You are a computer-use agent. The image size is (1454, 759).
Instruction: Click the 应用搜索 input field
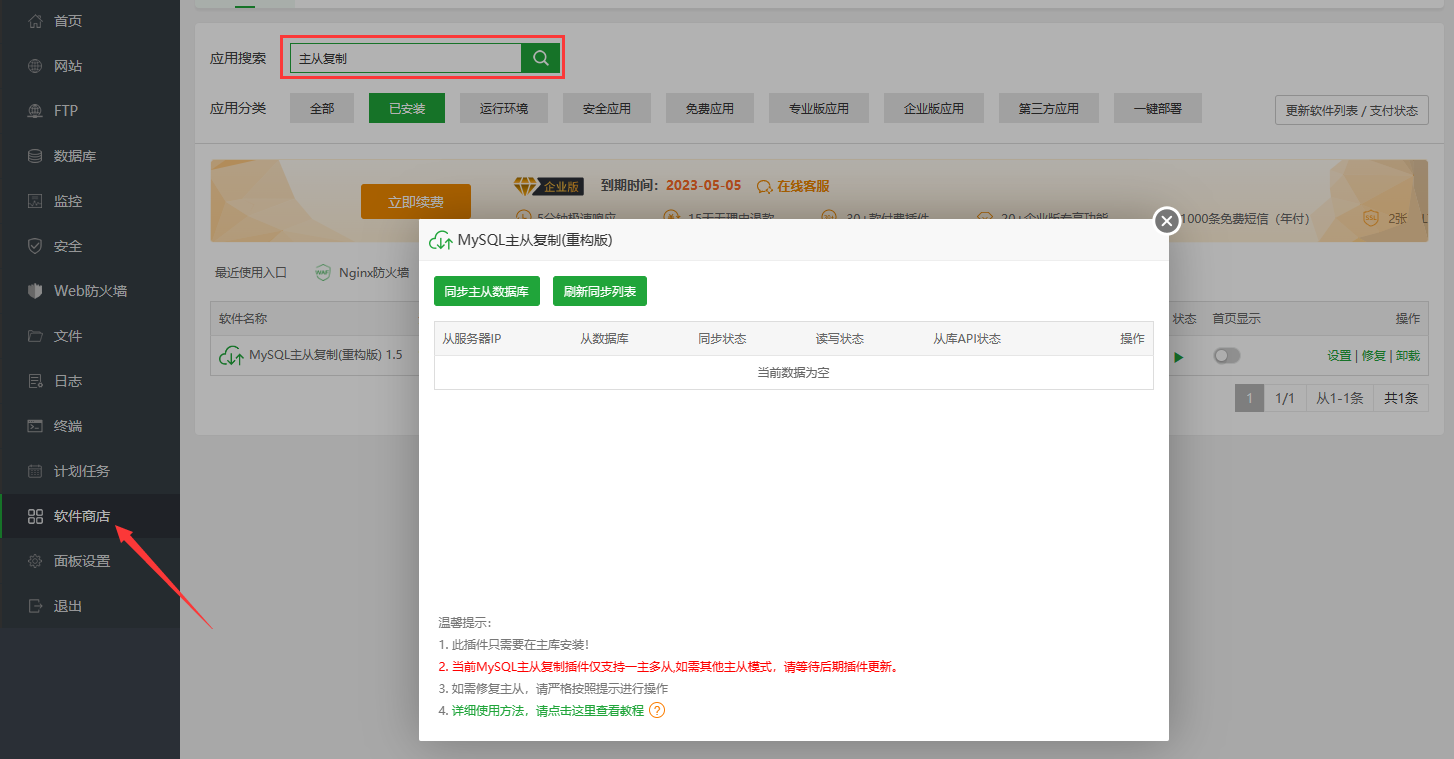[406, 58]
